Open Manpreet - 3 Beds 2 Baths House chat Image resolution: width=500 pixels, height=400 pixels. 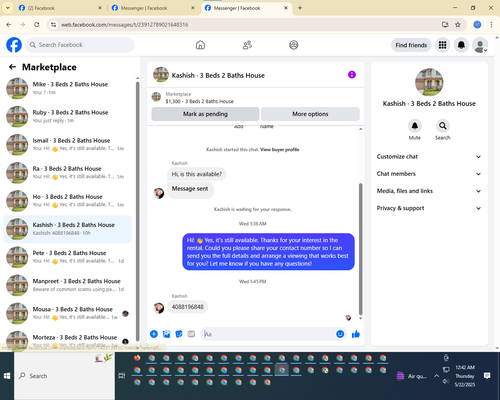(68, 285)
